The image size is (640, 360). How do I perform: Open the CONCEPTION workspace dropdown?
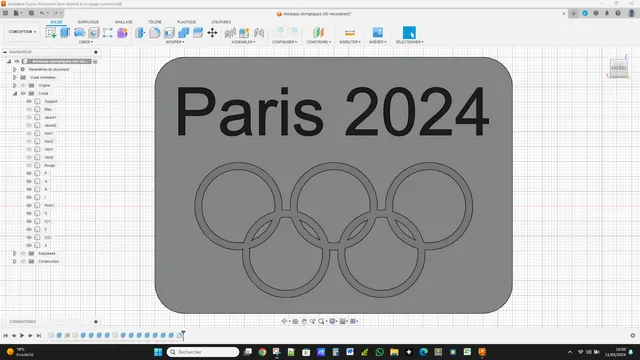tap(22, 31)
